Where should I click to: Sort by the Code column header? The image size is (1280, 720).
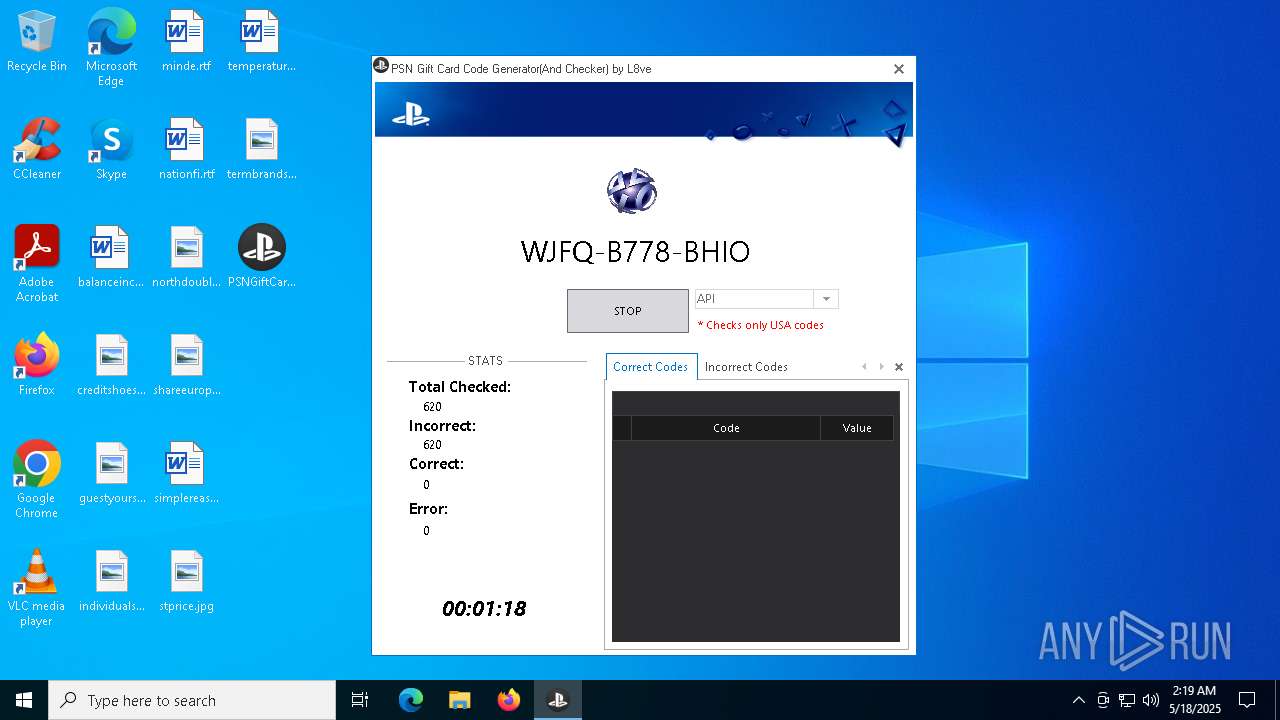(x=726, y=428)
